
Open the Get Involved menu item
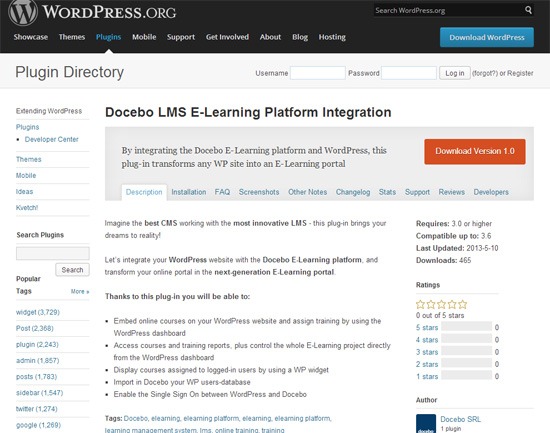point(227,37)
